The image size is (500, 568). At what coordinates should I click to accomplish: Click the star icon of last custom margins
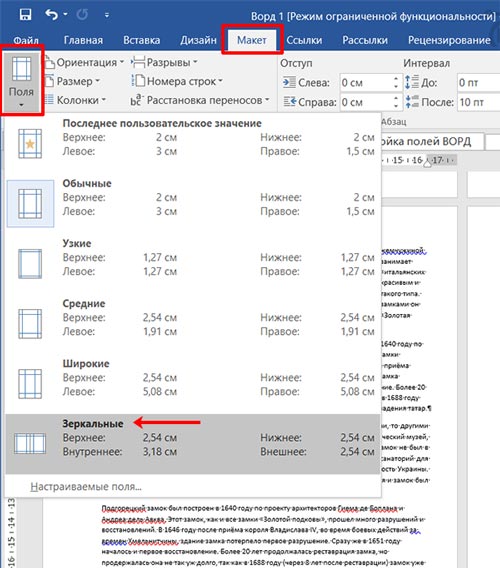click(30, 144)
